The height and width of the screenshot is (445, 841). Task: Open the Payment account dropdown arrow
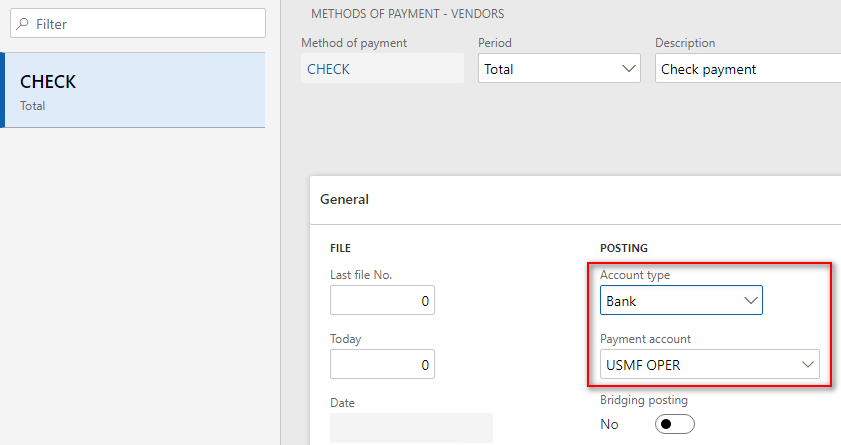click(808, 365)
